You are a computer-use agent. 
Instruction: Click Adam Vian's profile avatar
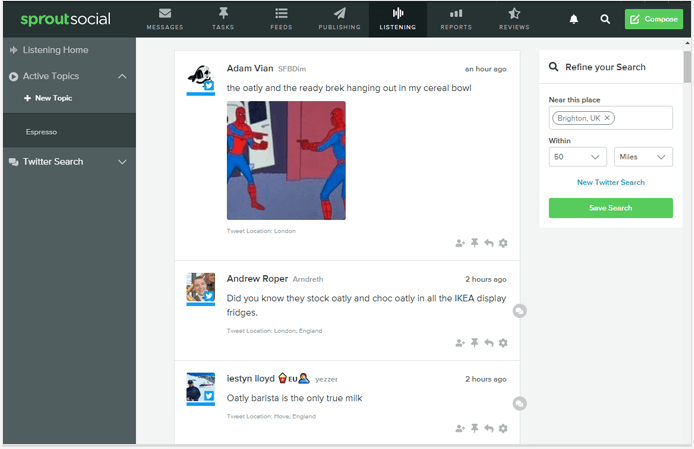point(200,79)
